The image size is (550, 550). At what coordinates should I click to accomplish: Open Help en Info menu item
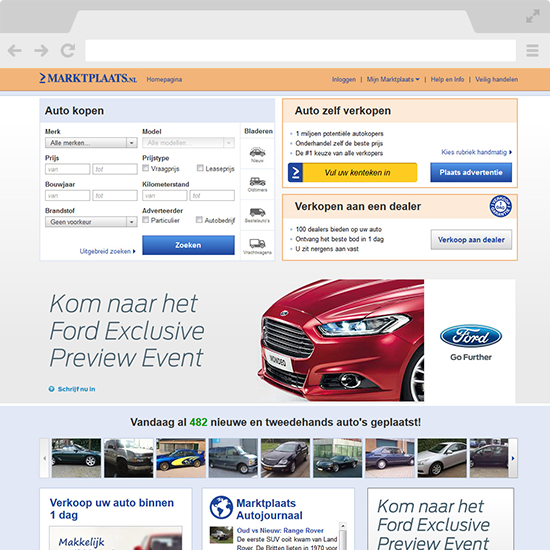[447, 79]
